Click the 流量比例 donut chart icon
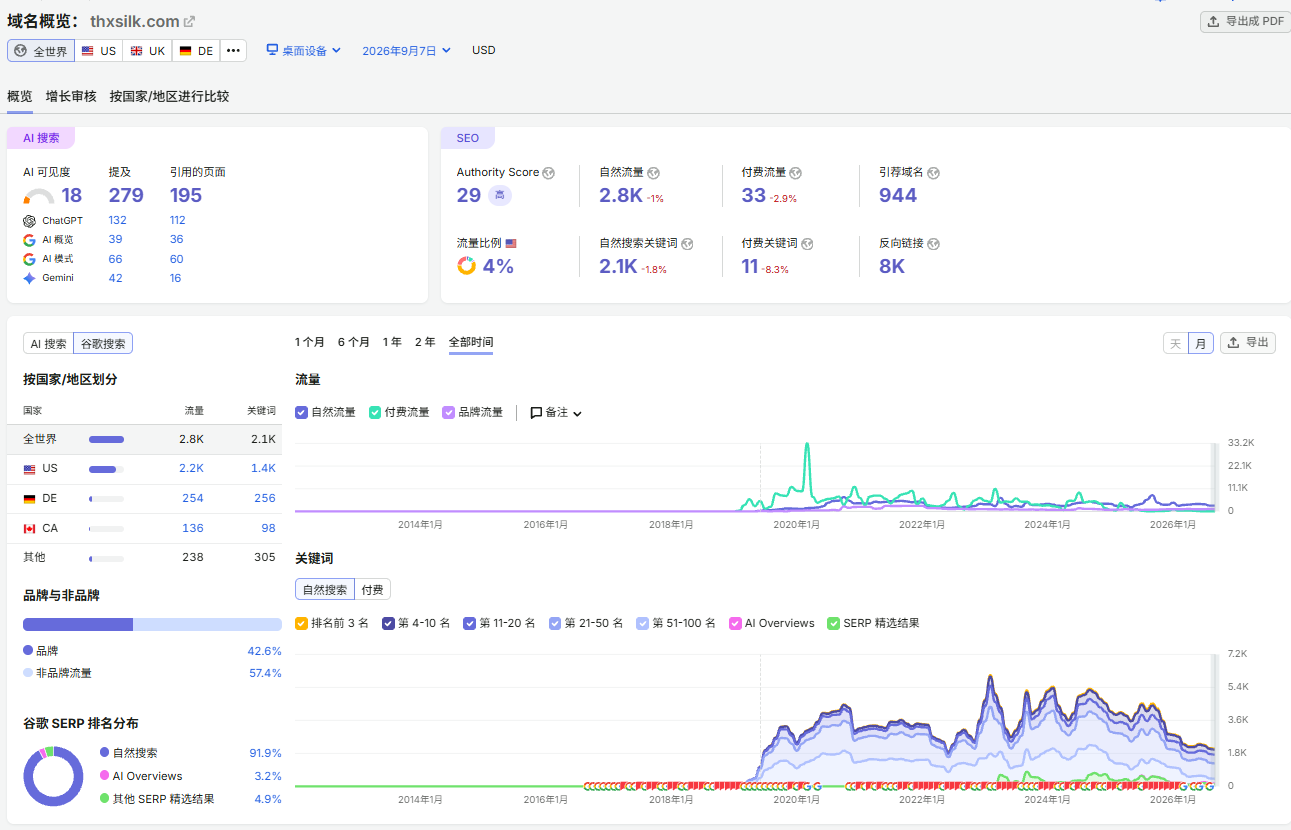The image size is (1291, 830). click(466, 266)
